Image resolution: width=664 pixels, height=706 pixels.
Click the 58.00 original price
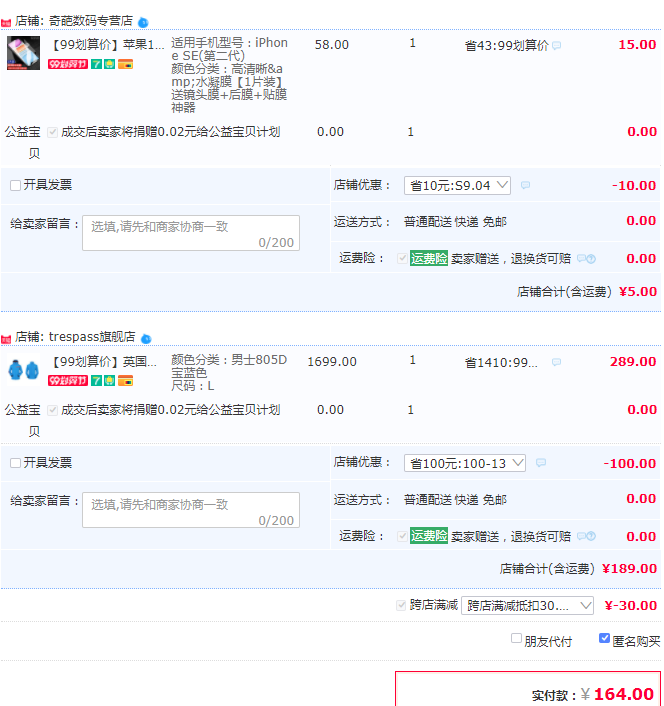pyautogui.click(x=332, y=45)
